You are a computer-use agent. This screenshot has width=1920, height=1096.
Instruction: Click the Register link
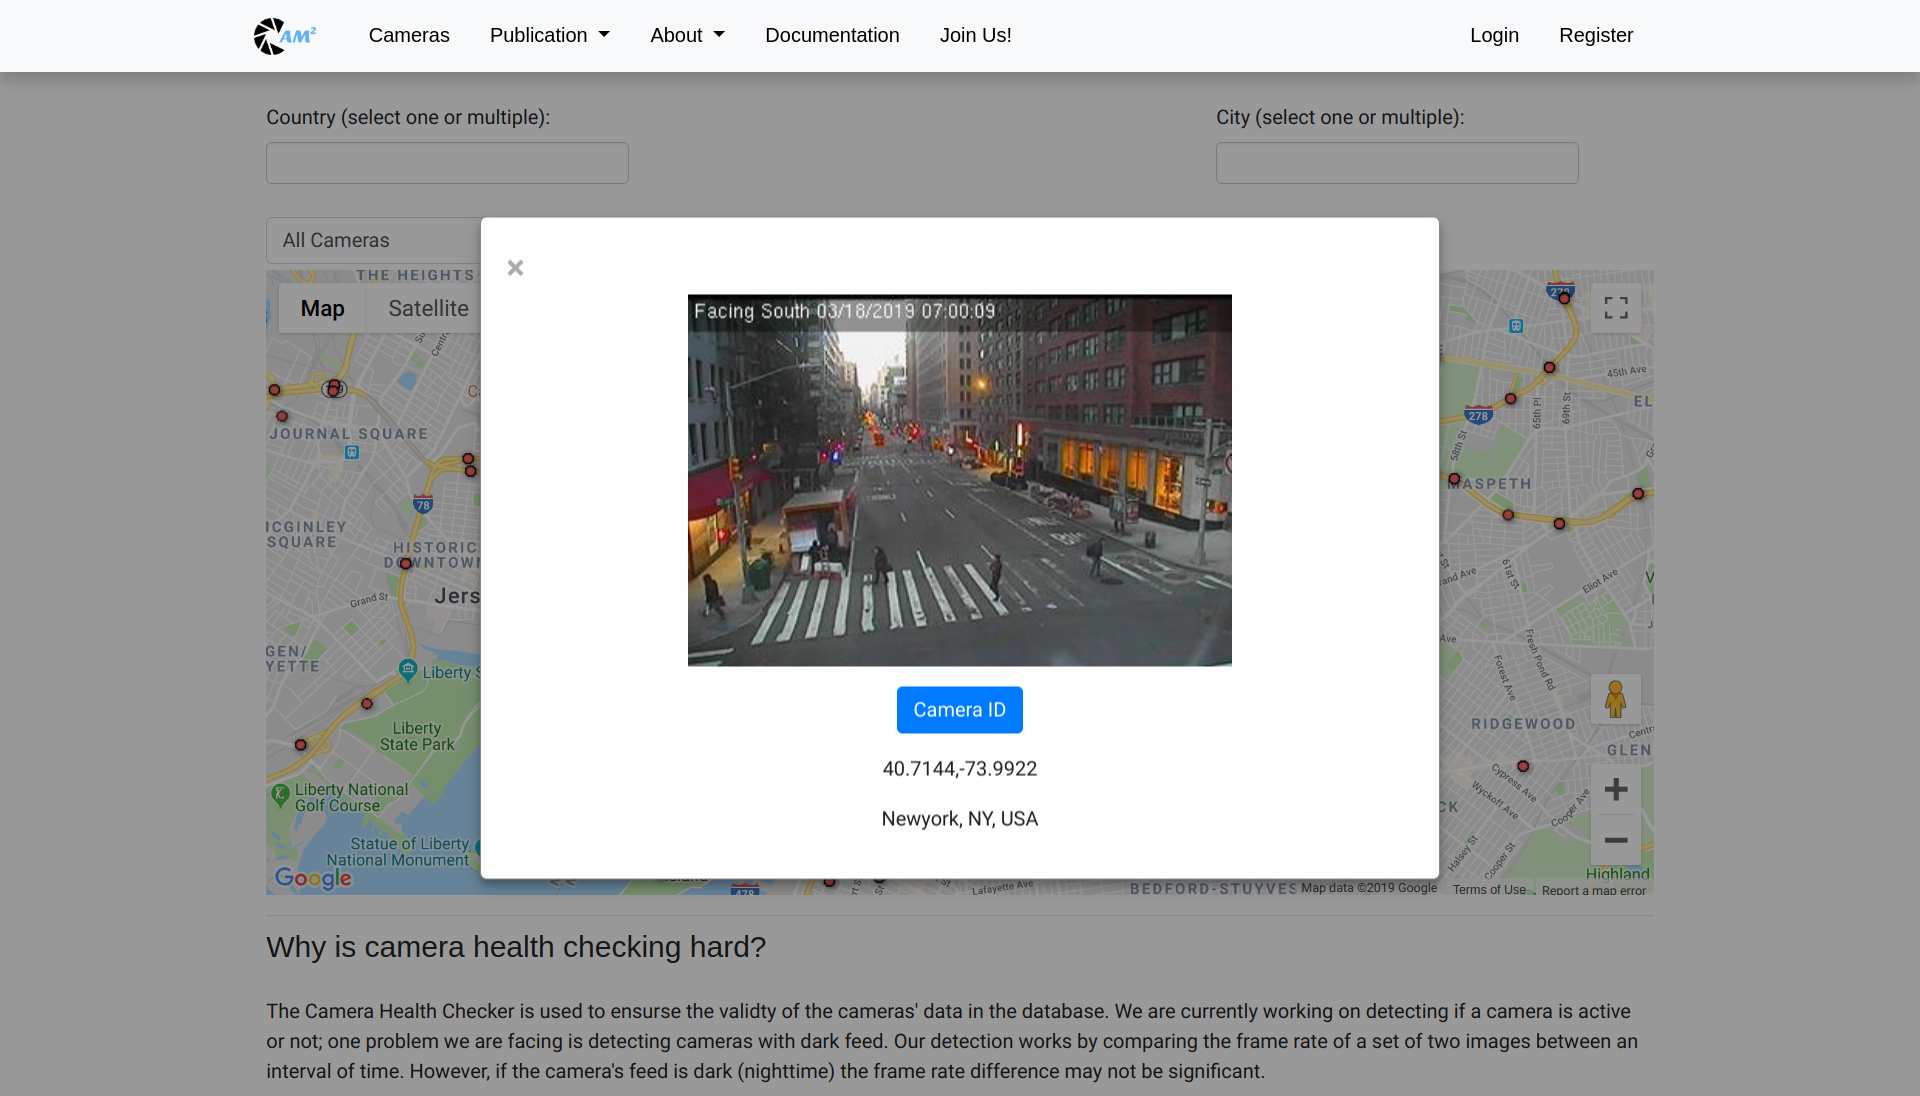tap(1595, 36)
